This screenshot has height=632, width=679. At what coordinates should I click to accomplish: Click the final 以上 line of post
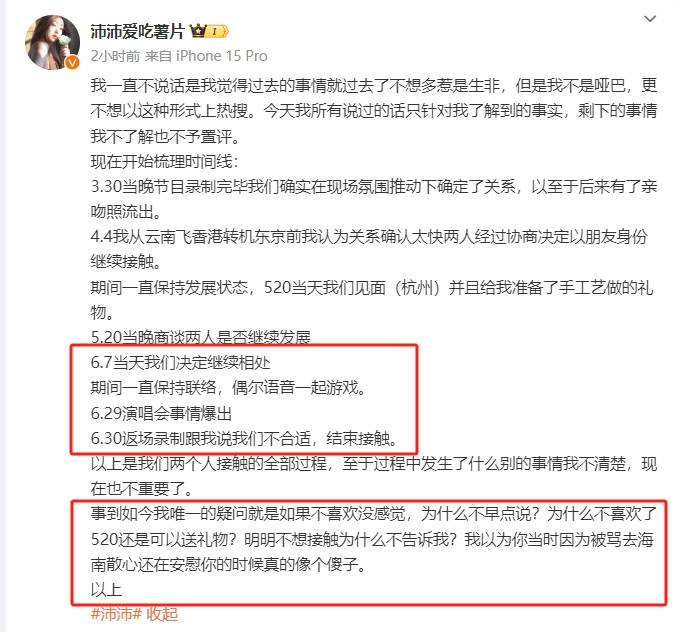pos(106,589)
